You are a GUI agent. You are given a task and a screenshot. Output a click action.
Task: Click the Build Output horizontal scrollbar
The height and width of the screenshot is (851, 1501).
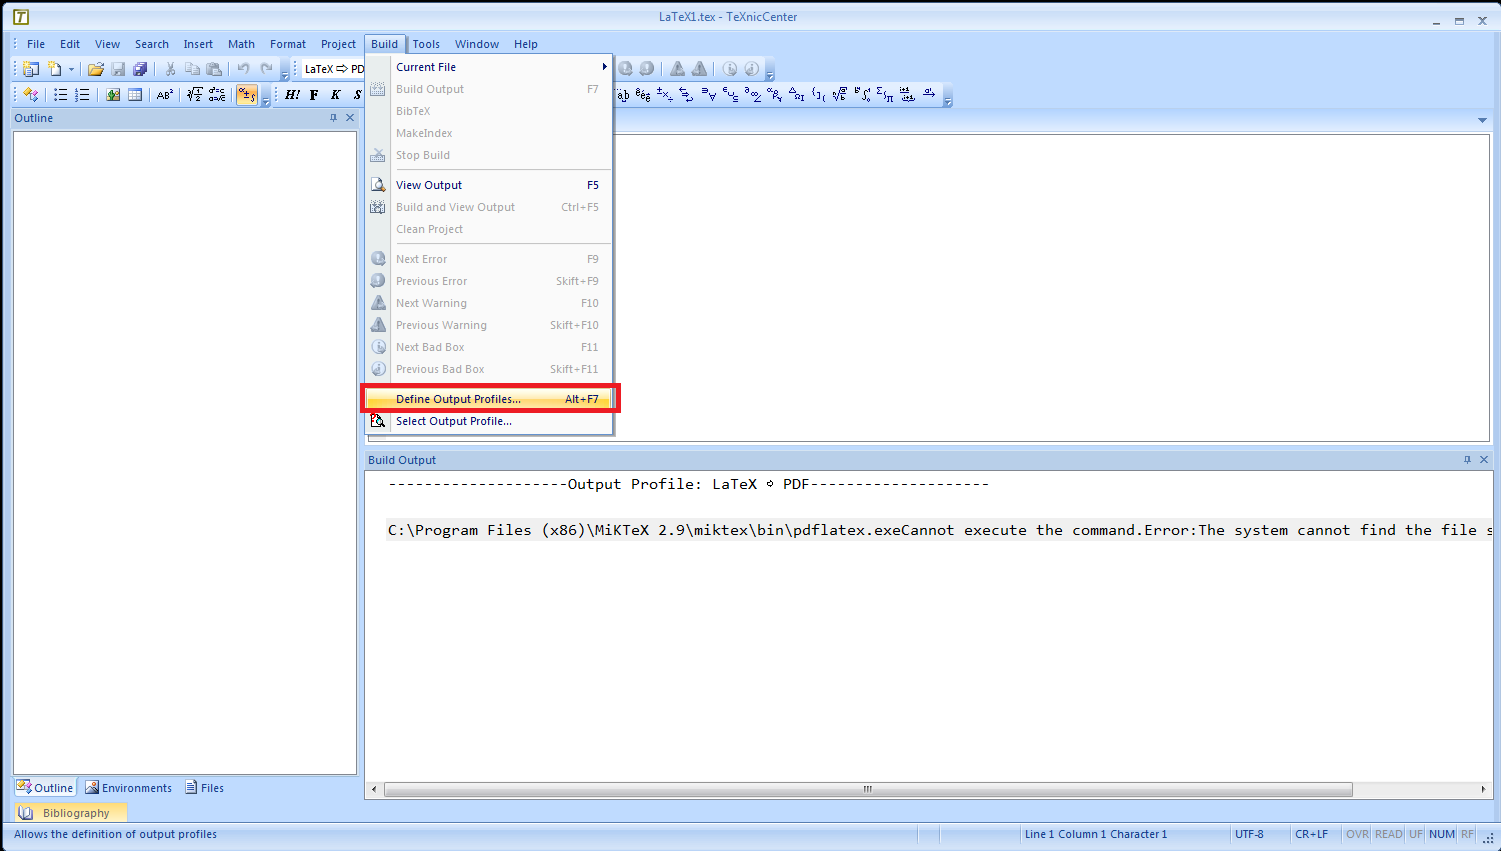[x=867, y=789]
